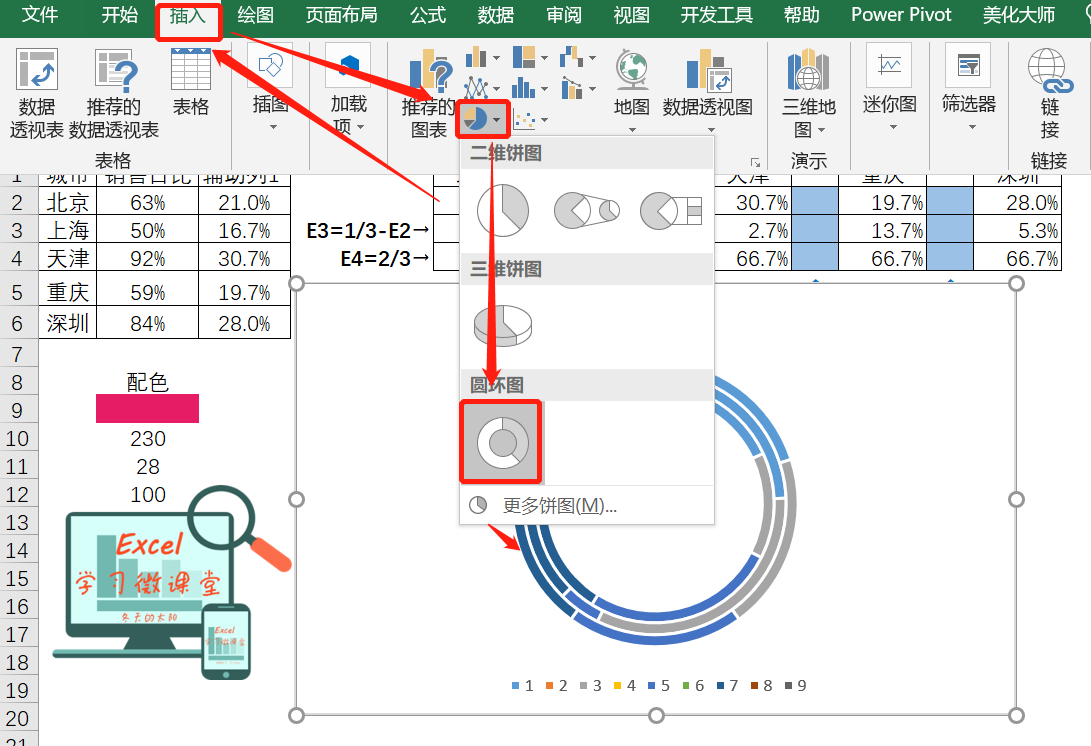This screenshot has width=1091, height=746.
Task: Select the E4=2/3→ formula note
Action: [385, 259]
